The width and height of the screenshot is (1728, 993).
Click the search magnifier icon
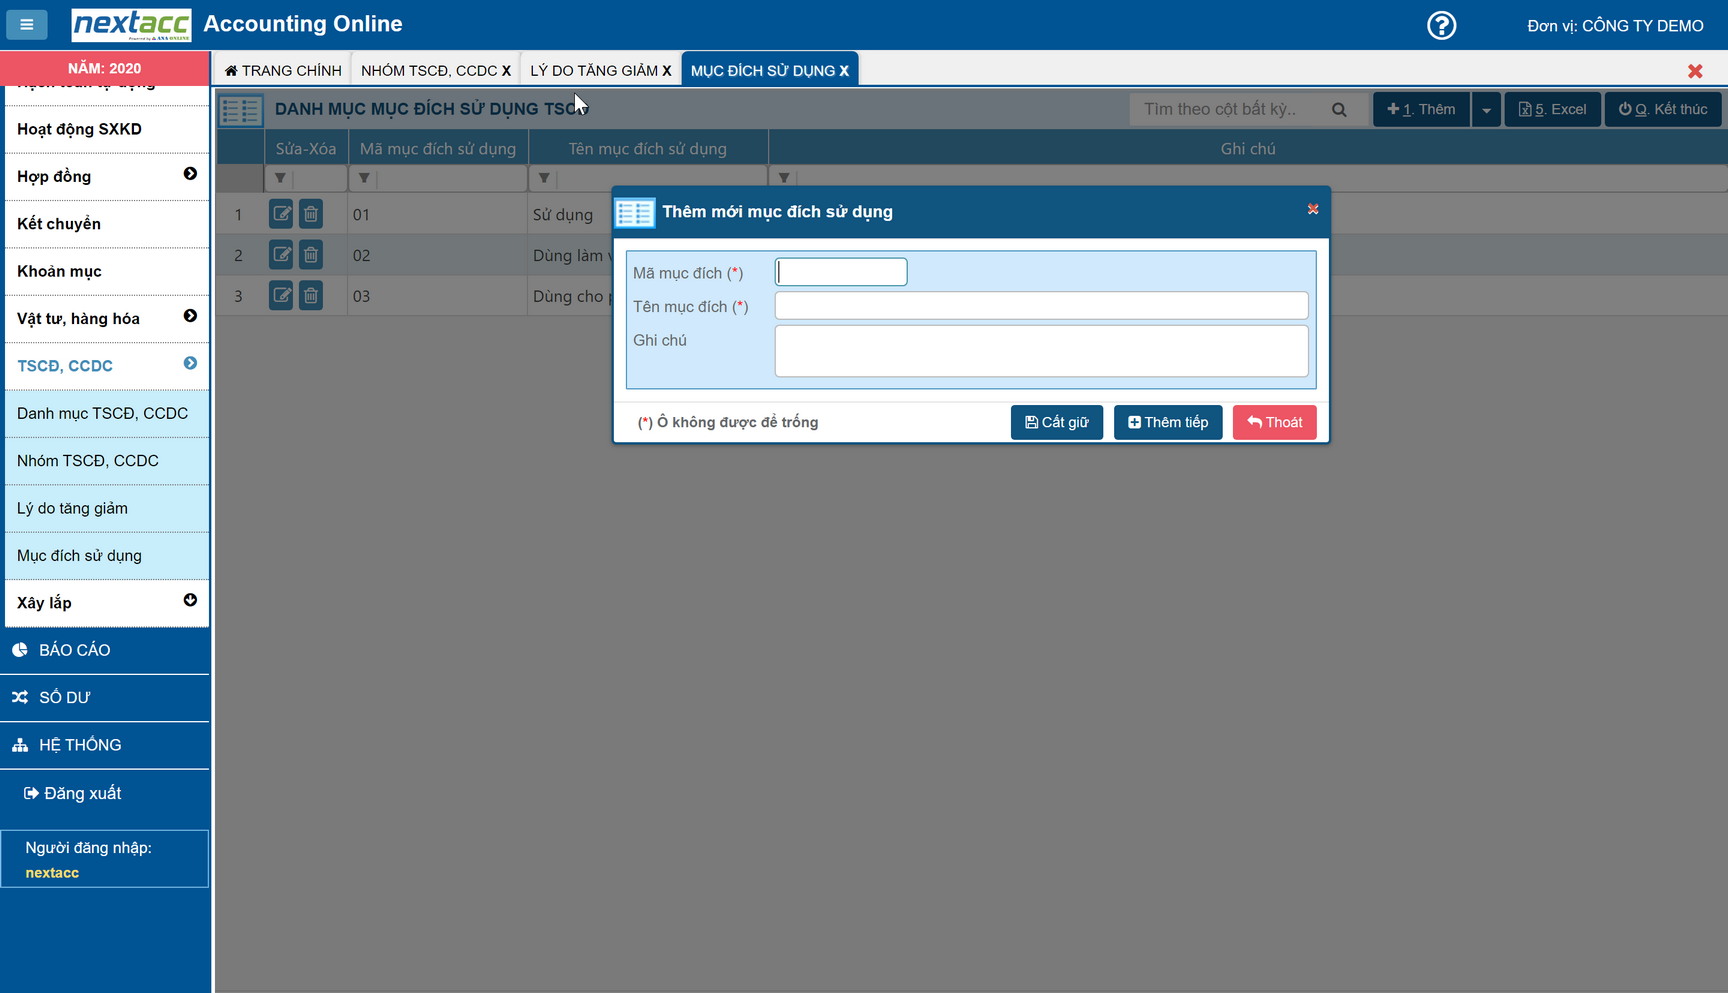[1339, 110]
